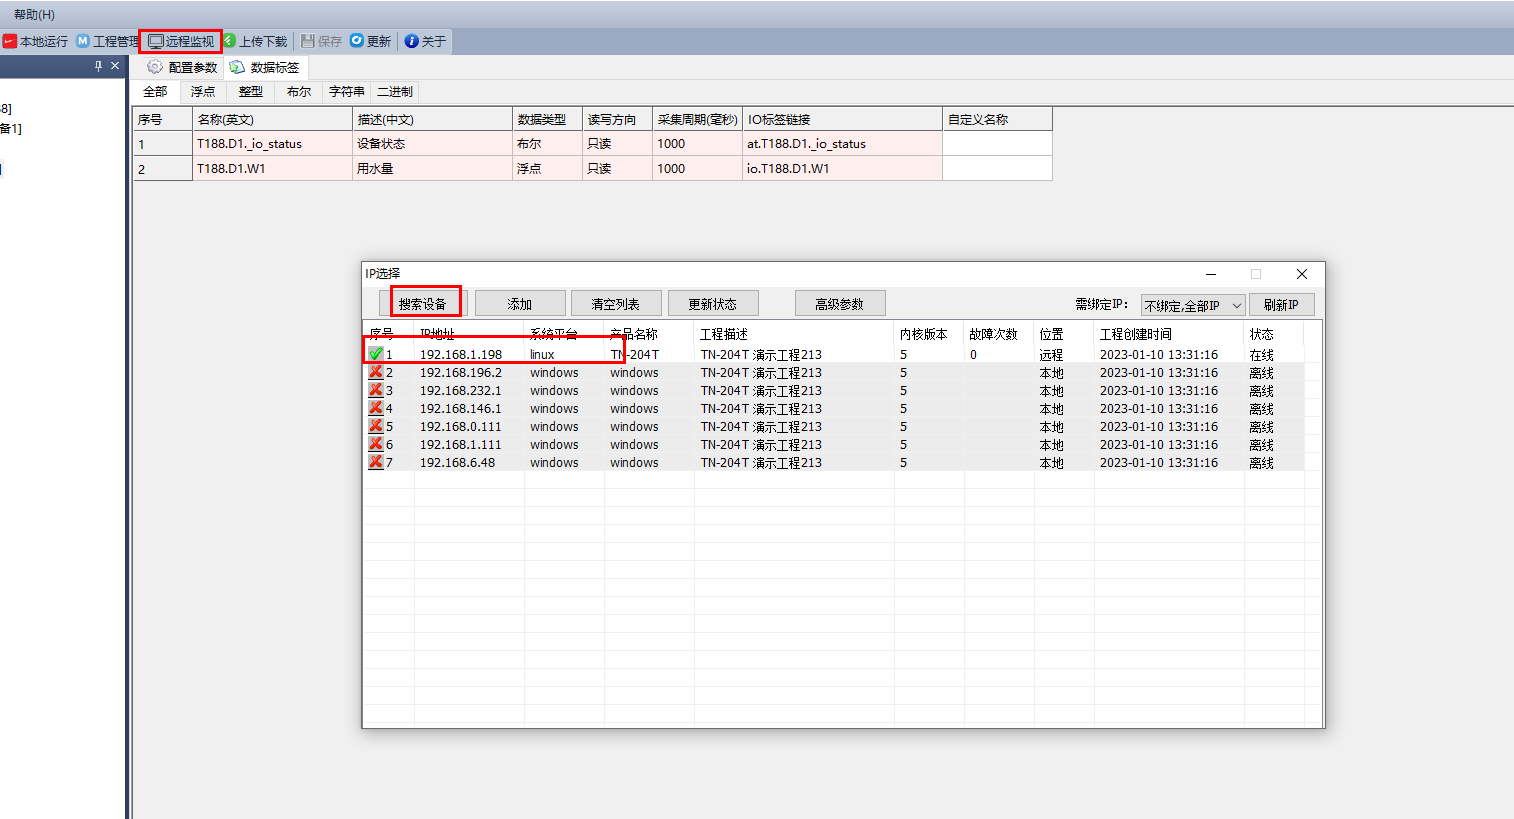The image size is (1514, 819).
Task: Select IP address 192.168.6.48
Action: click(x=458, y=462)
